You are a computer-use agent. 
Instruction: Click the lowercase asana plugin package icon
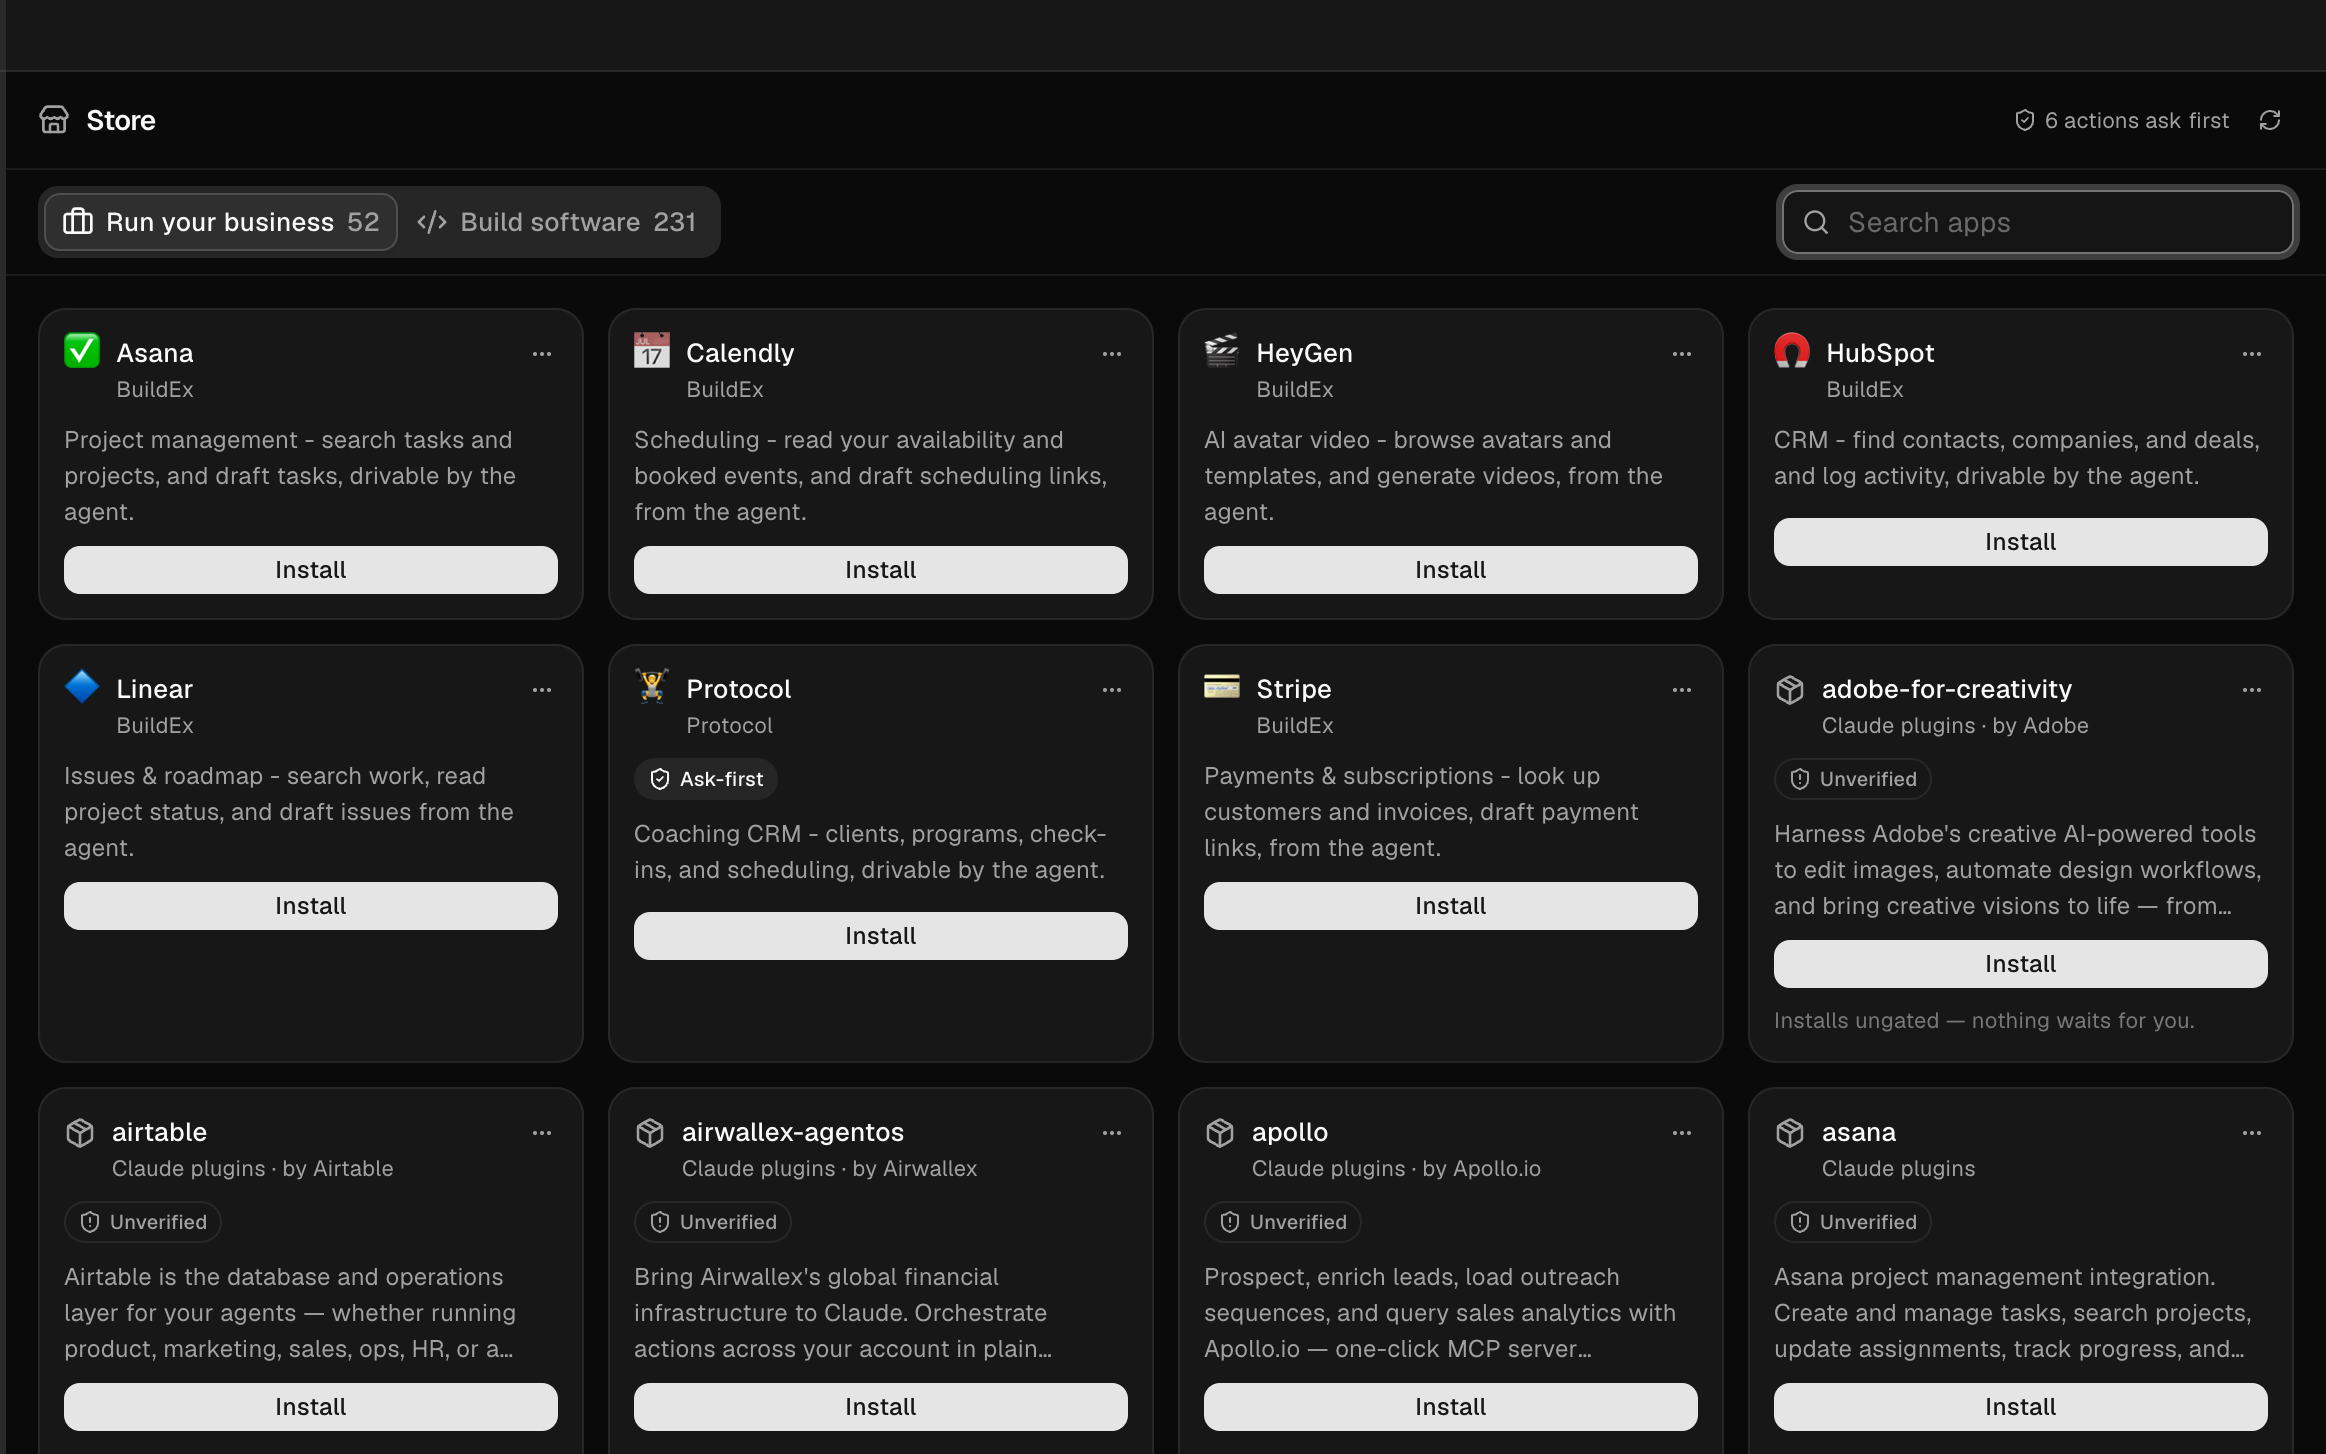pyautogui.click(x=1790, y=1132)
